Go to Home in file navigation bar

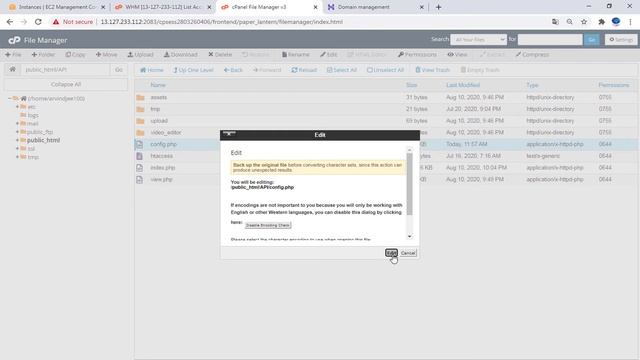click(x=151, y=70)
